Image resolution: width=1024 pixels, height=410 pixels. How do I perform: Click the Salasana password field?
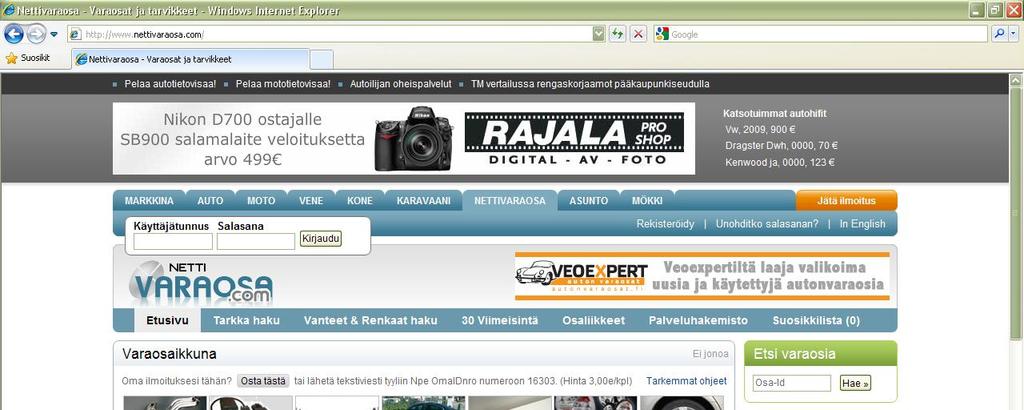pyautogui.click(x=256, y=242)
